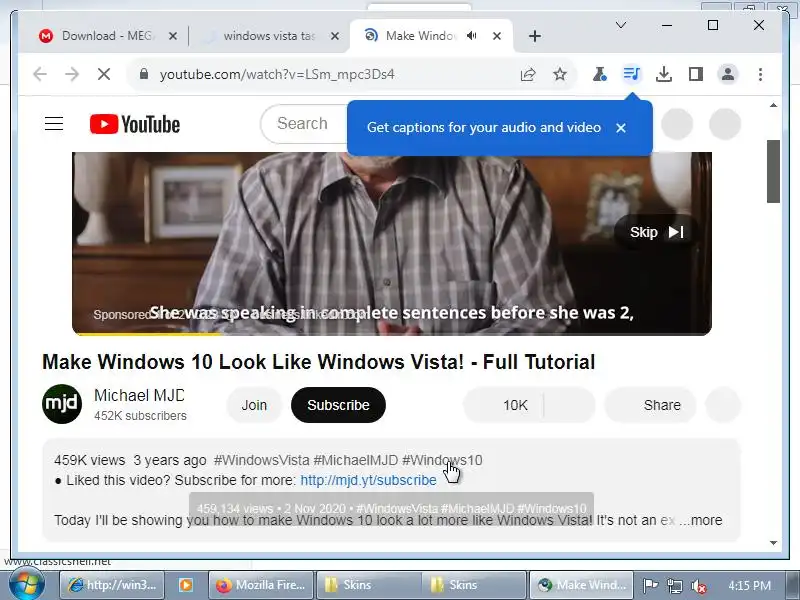Viewport: 800px width, 600px height.
Task: Open the second Skins folder taskbar button
Action: coord(474,585)
